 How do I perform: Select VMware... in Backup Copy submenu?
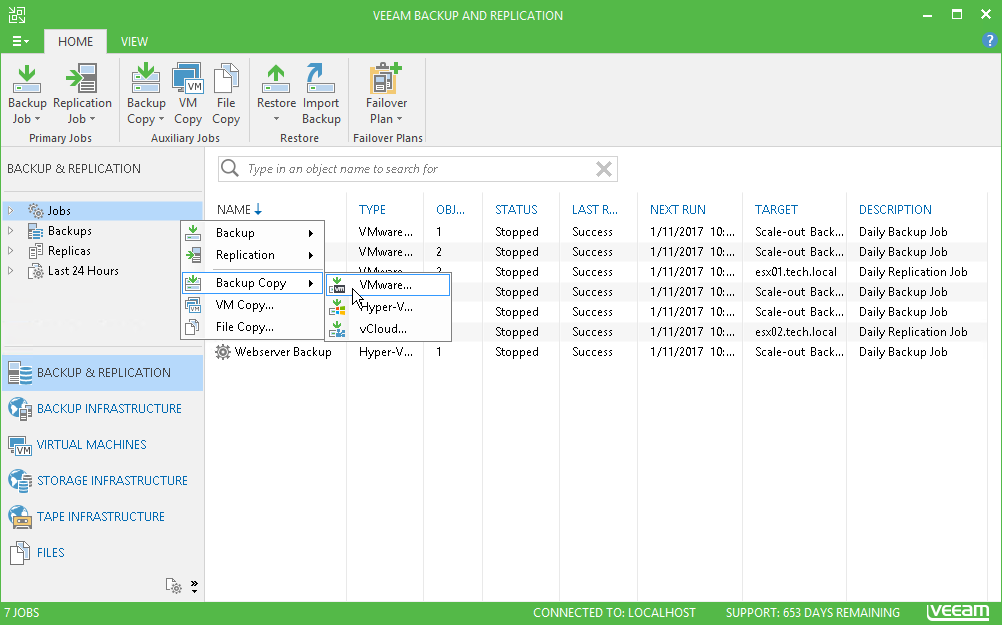click(x=388, y=285)
